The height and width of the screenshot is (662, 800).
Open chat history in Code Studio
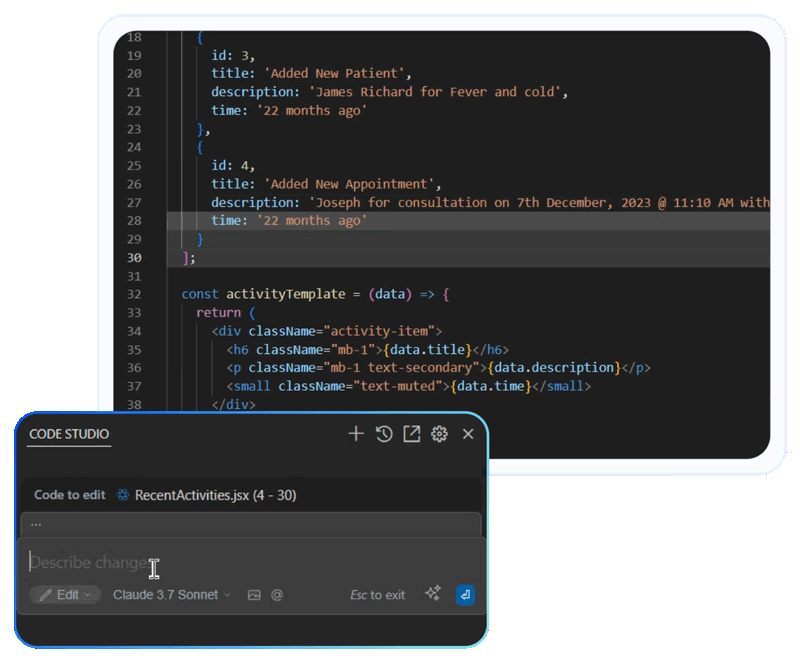click(x=383, y=434)
